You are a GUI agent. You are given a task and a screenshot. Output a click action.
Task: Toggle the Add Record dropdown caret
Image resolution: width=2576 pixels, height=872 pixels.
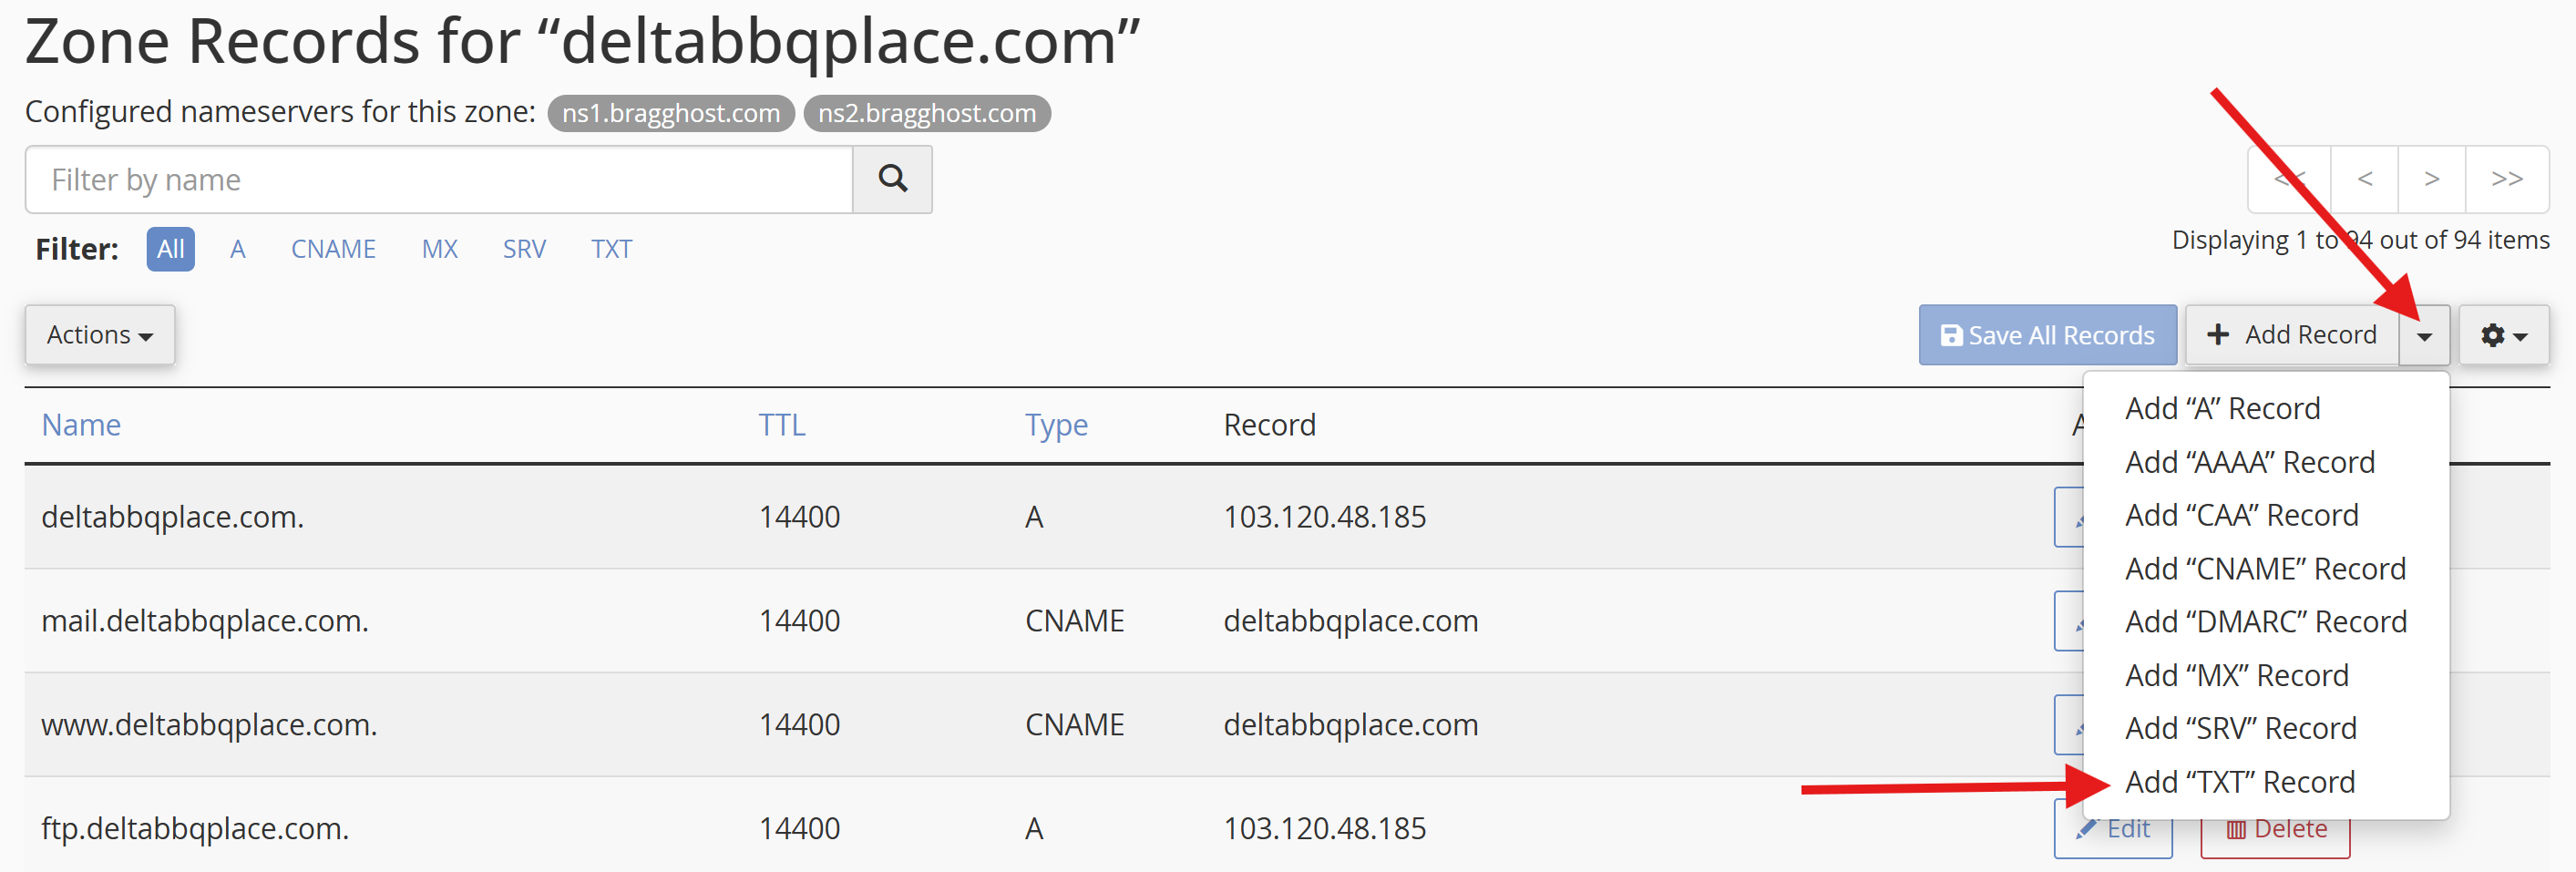coord(2424,336)
